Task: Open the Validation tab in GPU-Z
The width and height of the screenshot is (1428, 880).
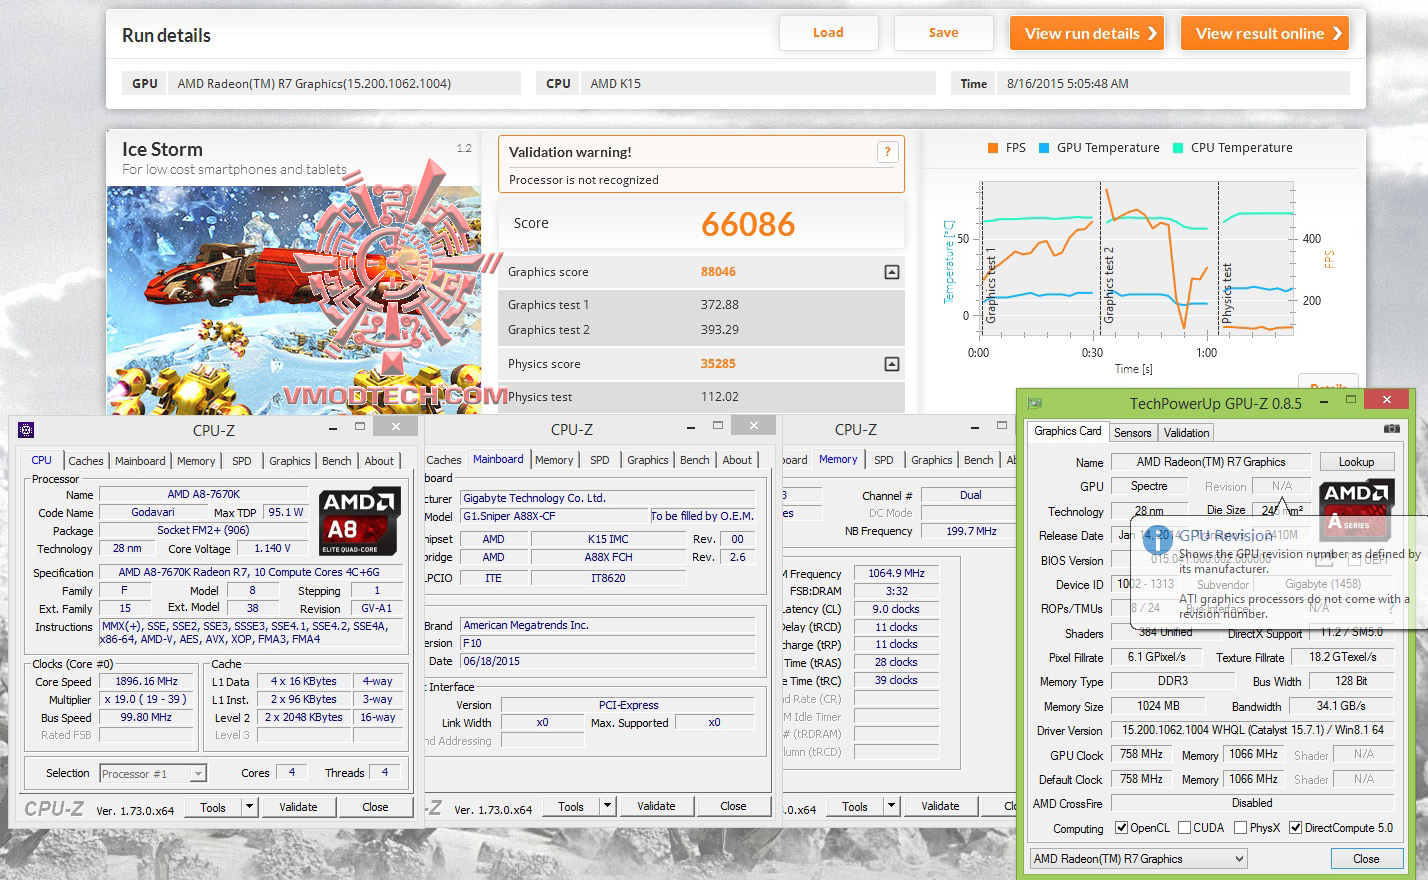Action: (x=1187, y=433)
